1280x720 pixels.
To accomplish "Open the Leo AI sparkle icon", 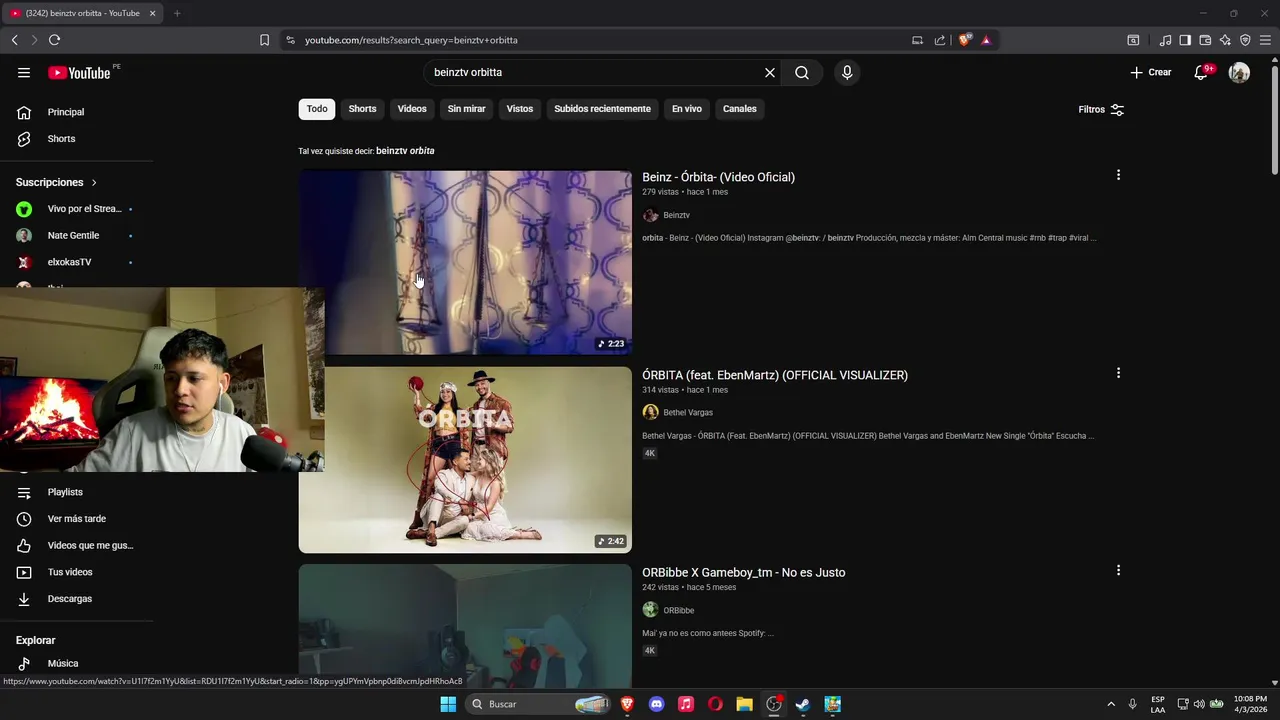I will pos(1225,40).
